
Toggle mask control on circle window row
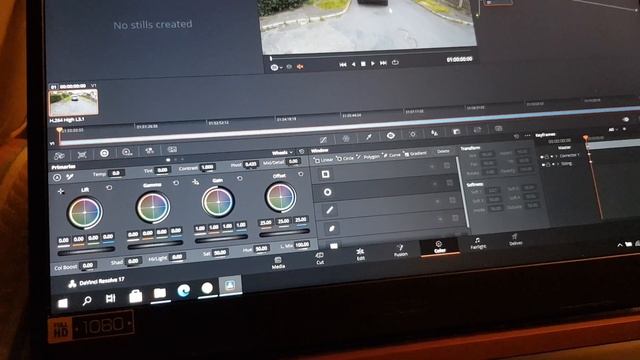click(x=450, y=183)
